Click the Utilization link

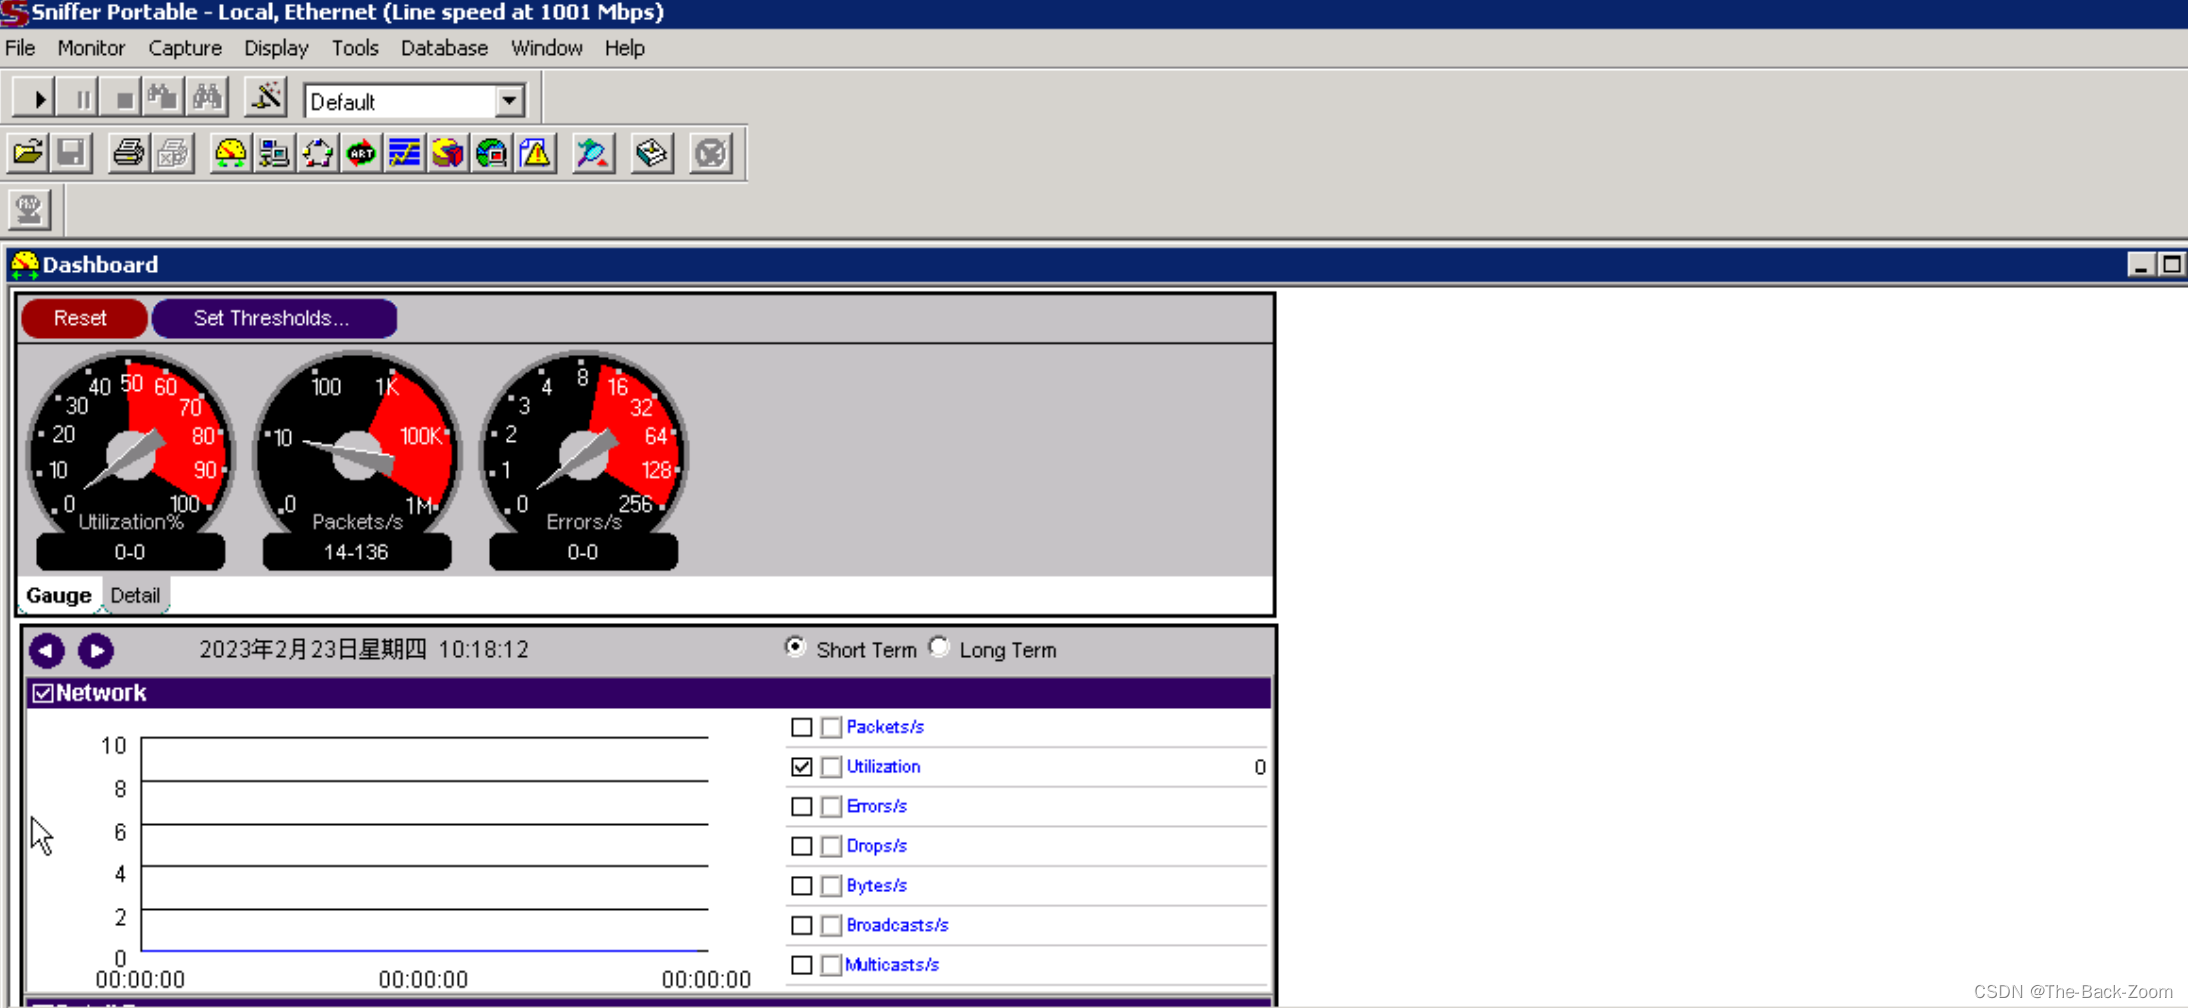[883, 767]
